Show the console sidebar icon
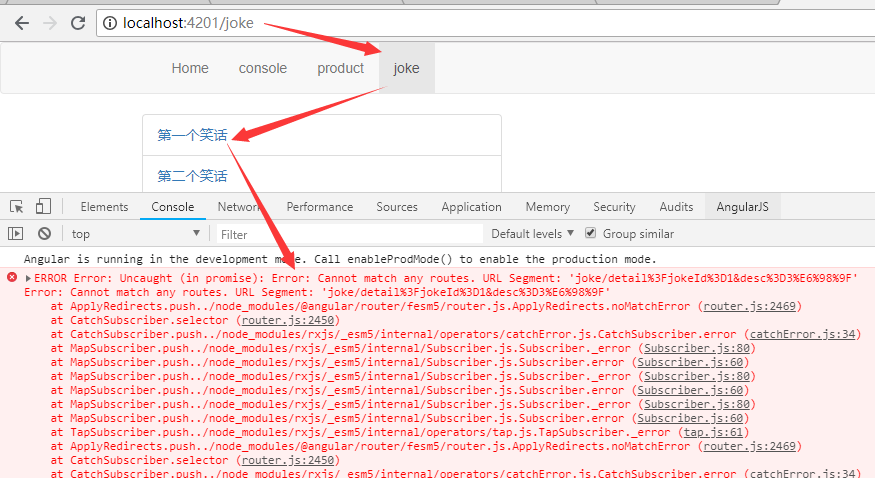Screen dimensions: 875x478 click(16, 234)
